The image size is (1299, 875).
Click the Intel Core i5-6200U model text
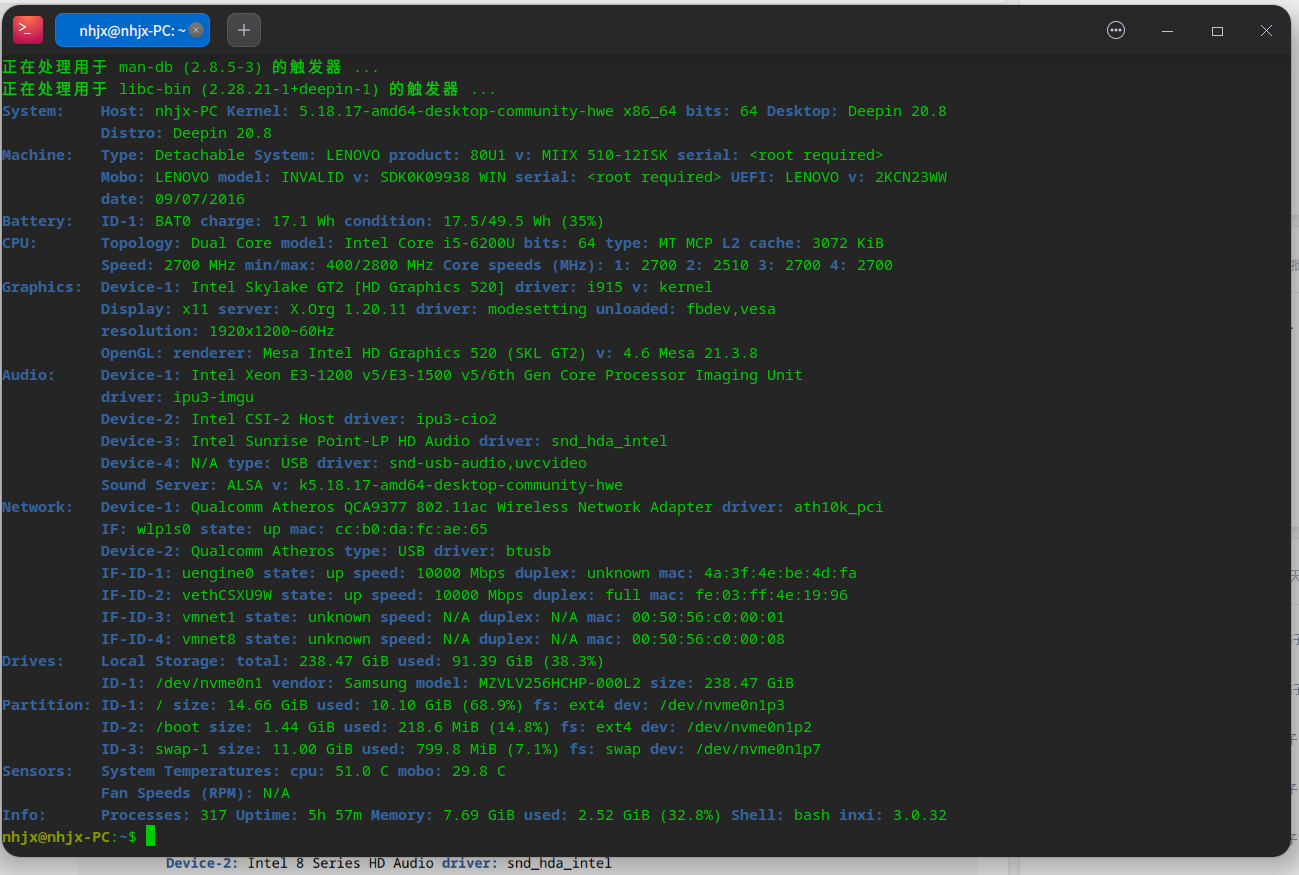429,243
